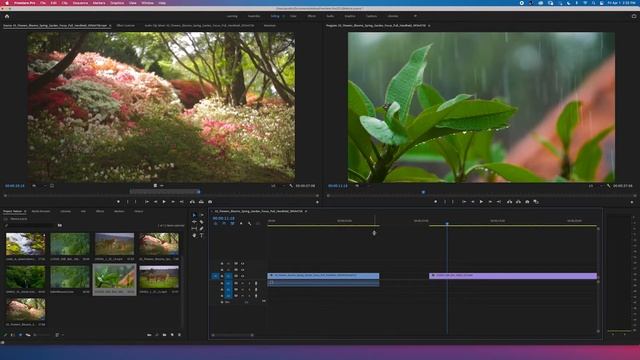Toggle V3 track output eye
The image size is (640, 360).
[x=242, y=263]
